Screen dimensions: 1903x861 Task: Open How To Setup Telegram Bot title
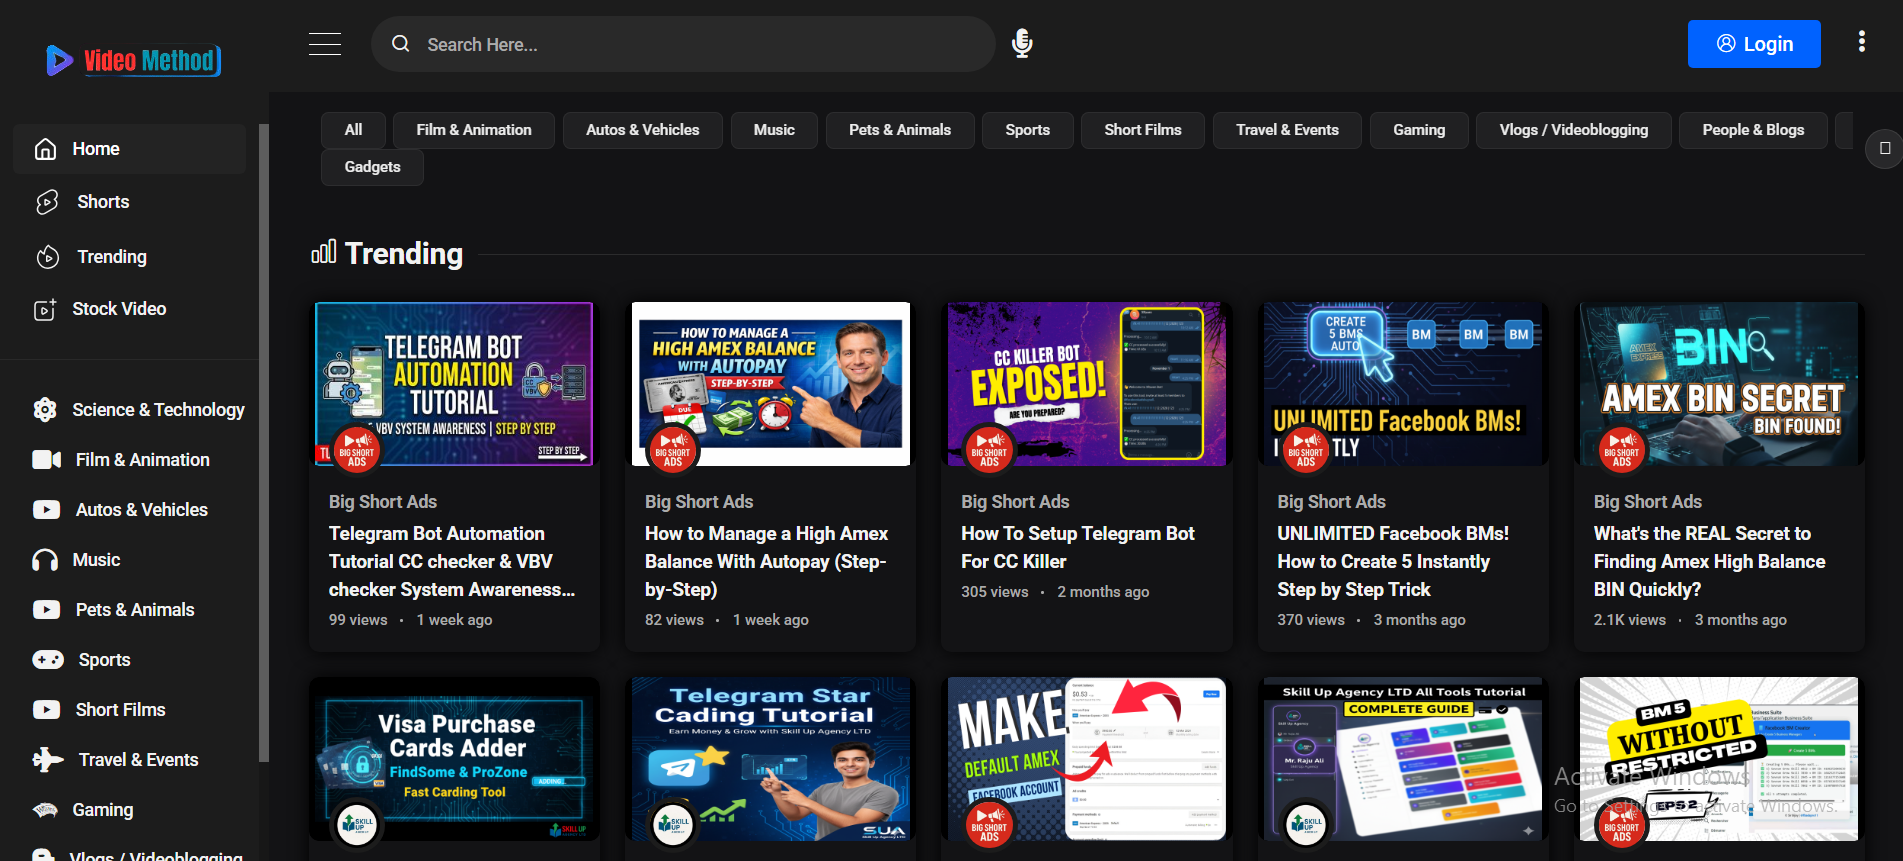coord(1078,548)
